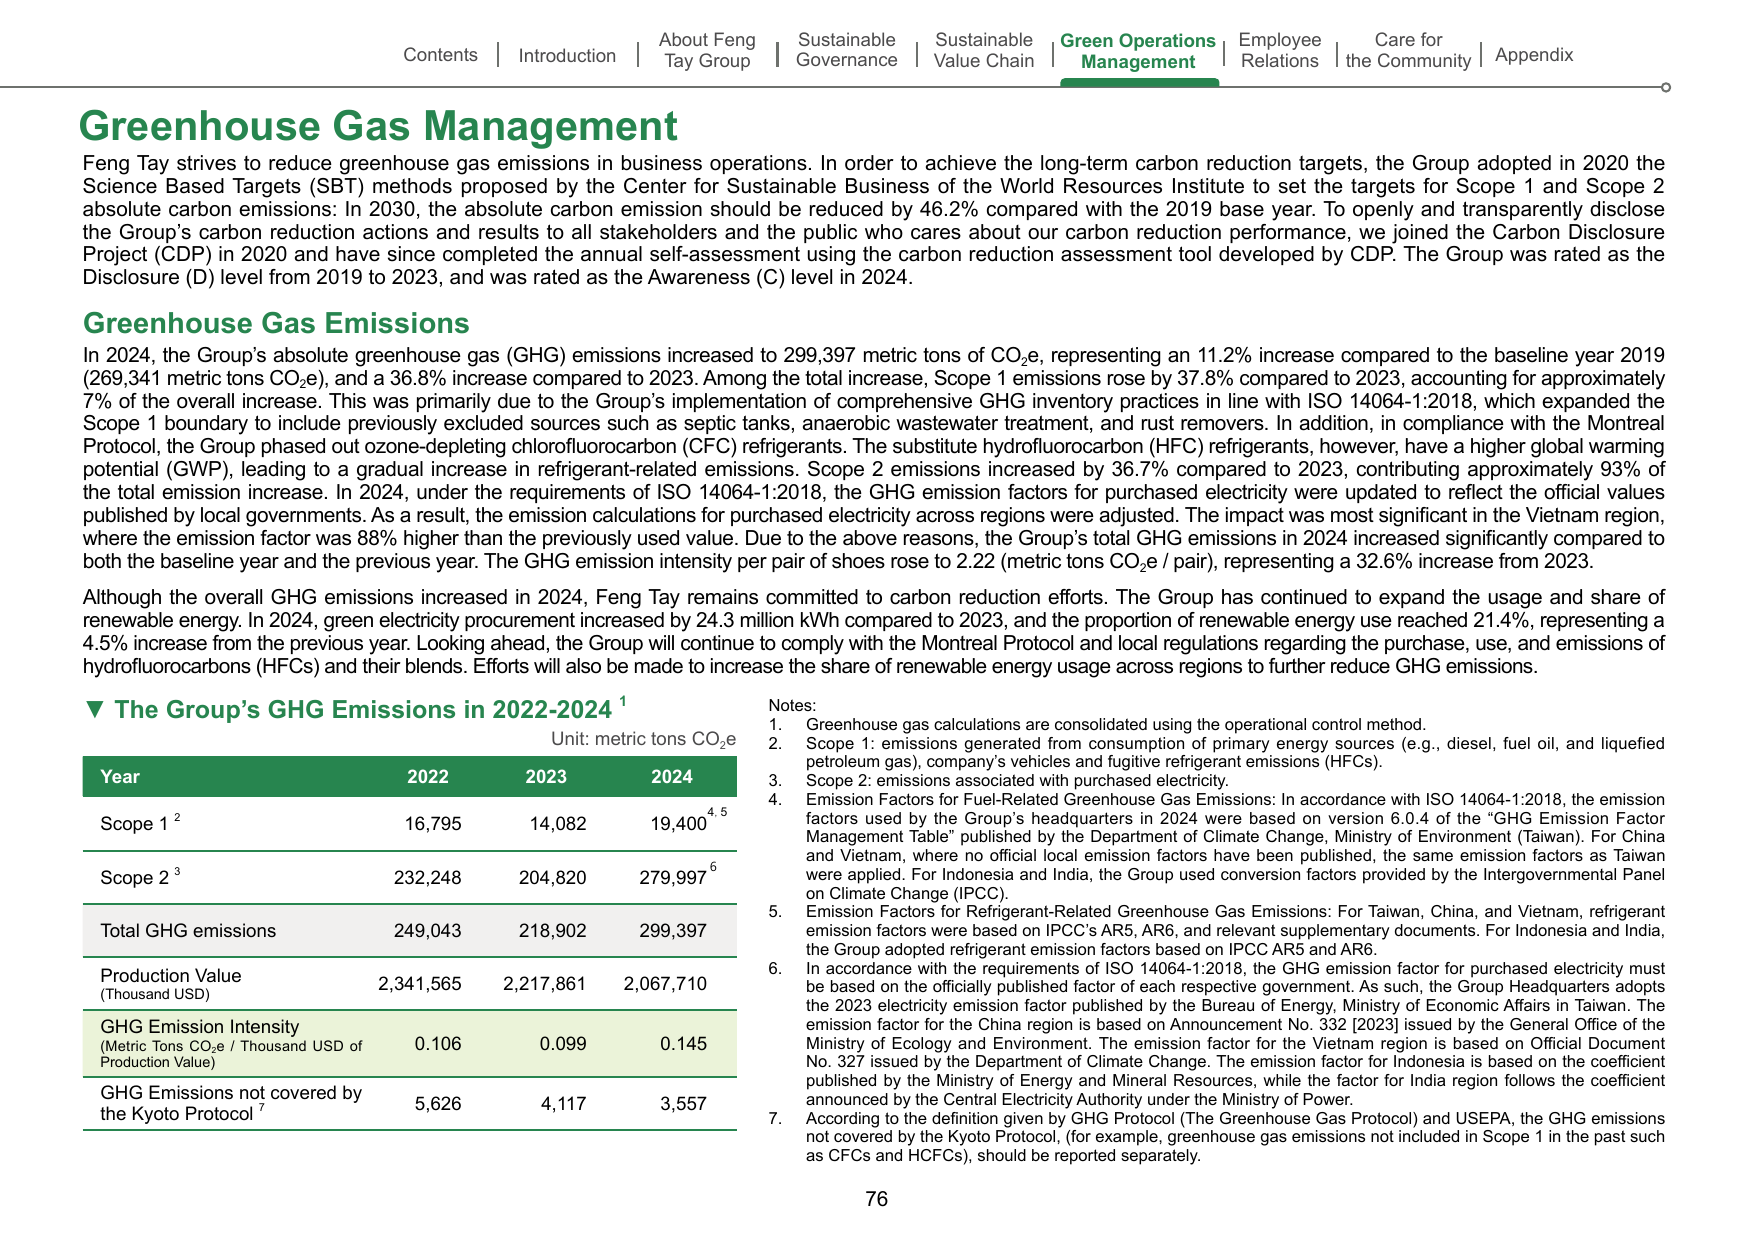Open the About Feng Tay Group tab
Screen dimensions: 1754x1241
point(707,50)
